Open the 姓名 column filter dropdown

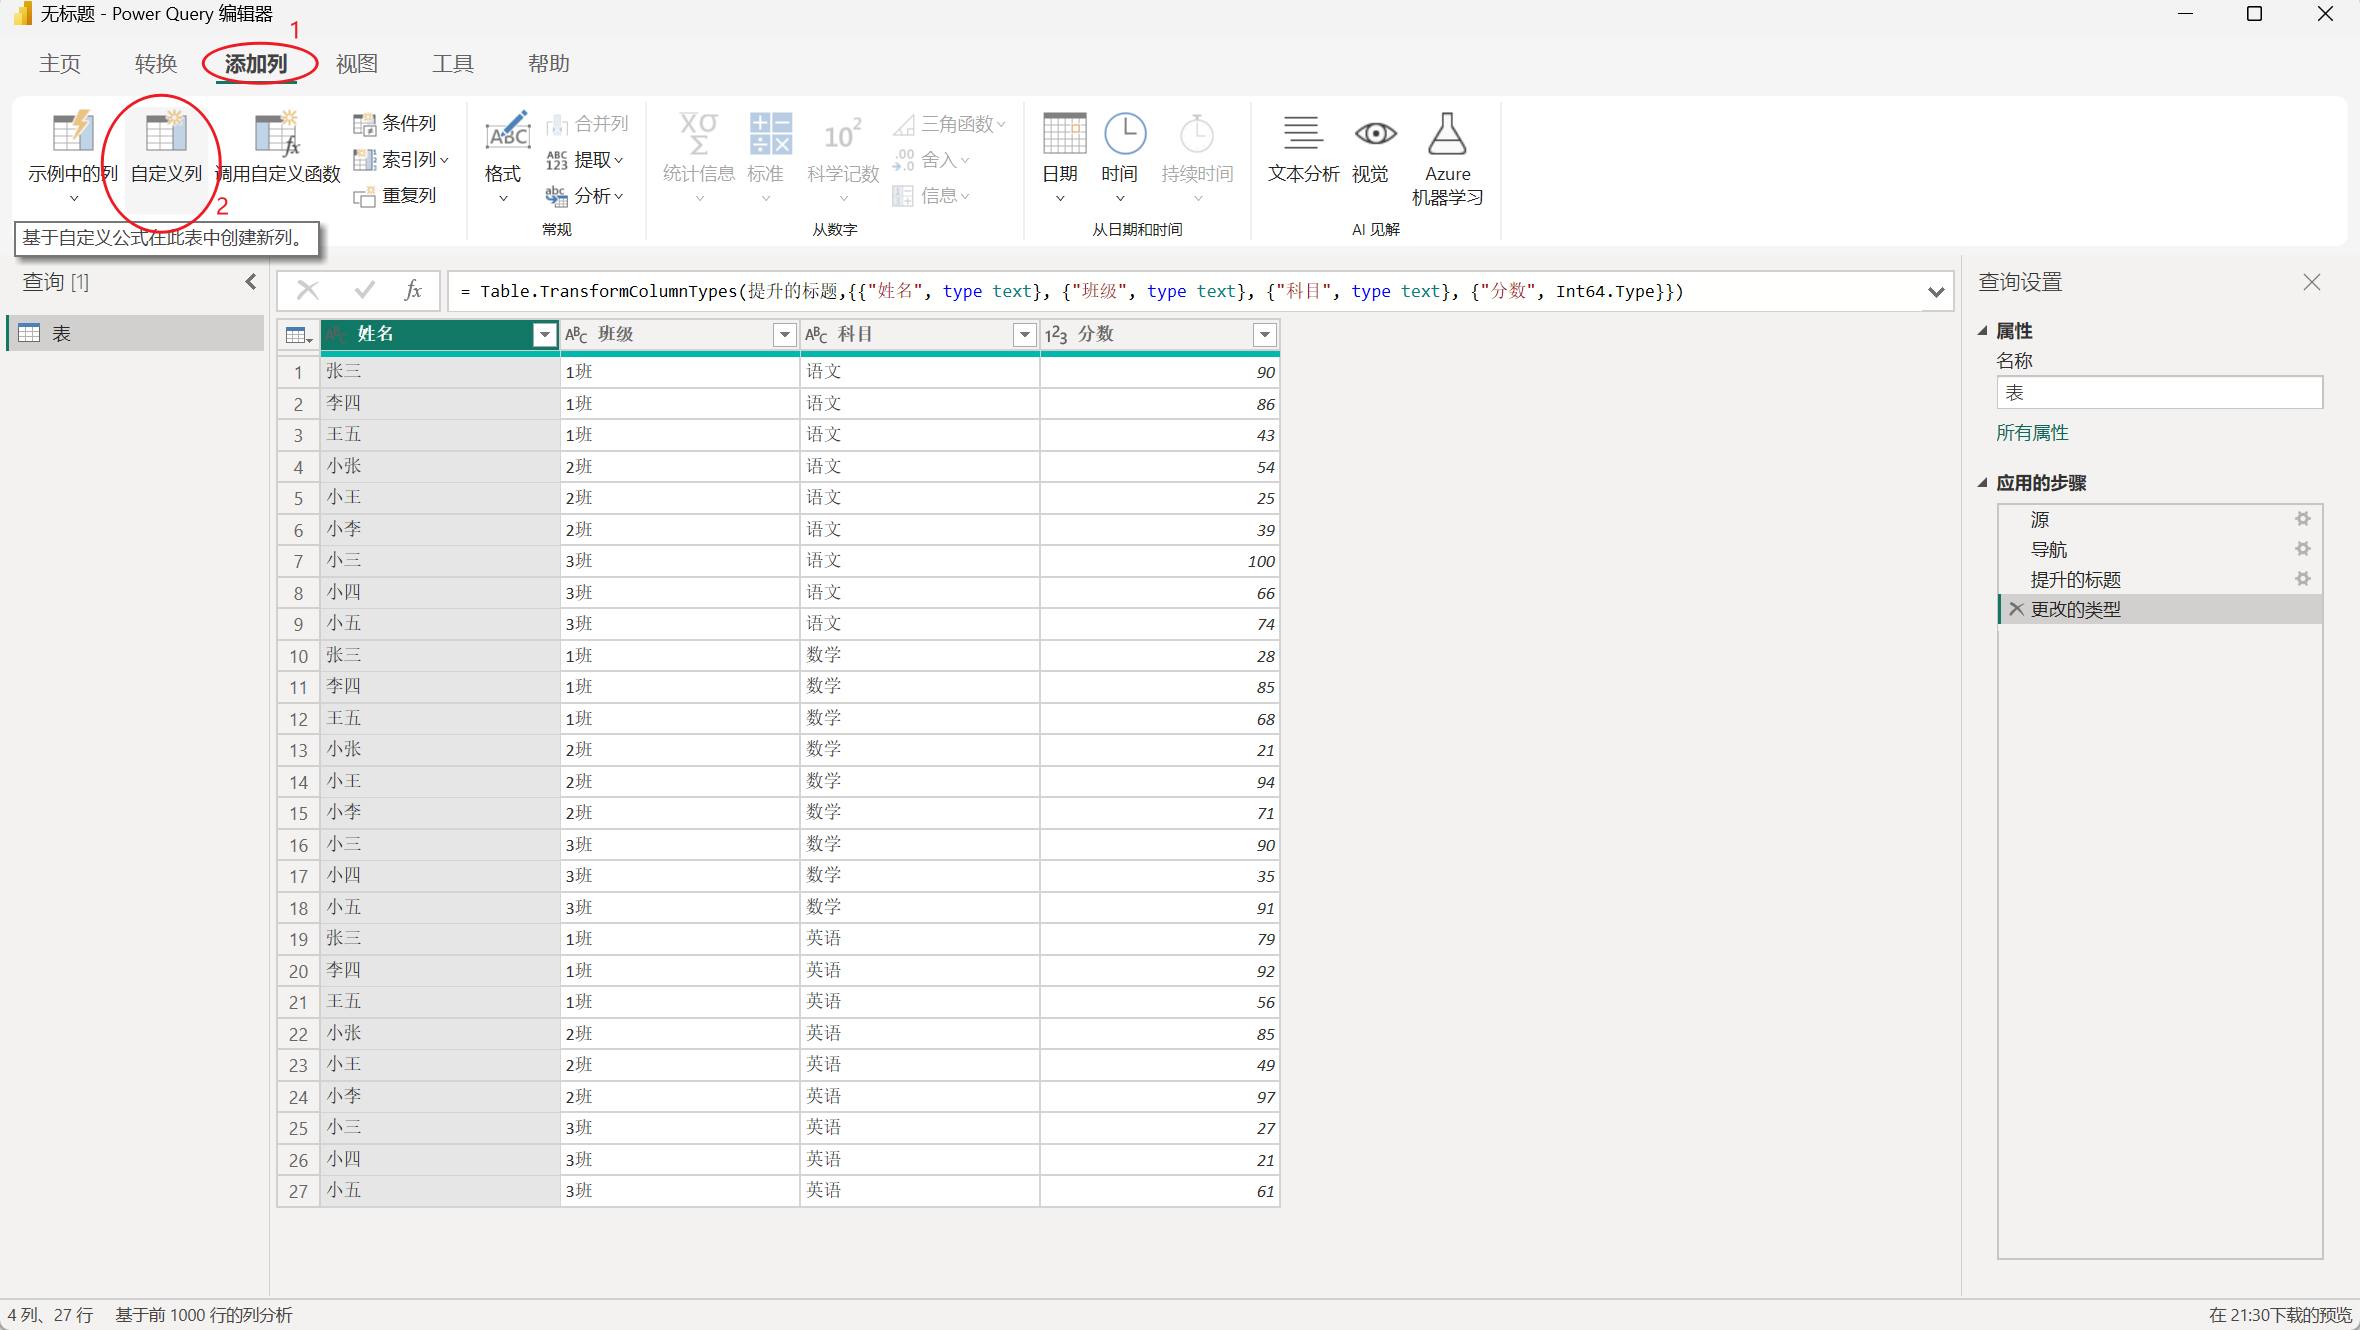click(544, 335)
